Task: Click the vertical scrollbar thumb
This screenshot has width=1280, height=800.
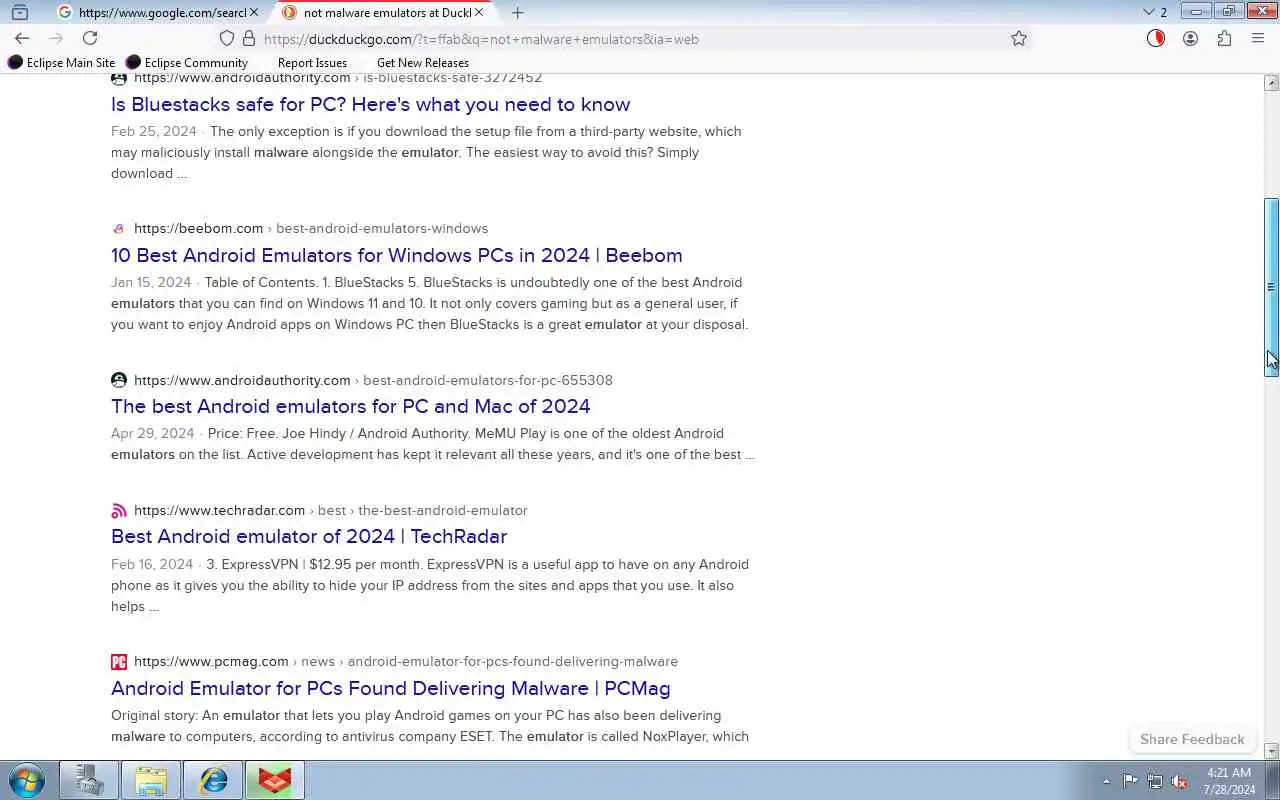Action: pos(1271,287)
